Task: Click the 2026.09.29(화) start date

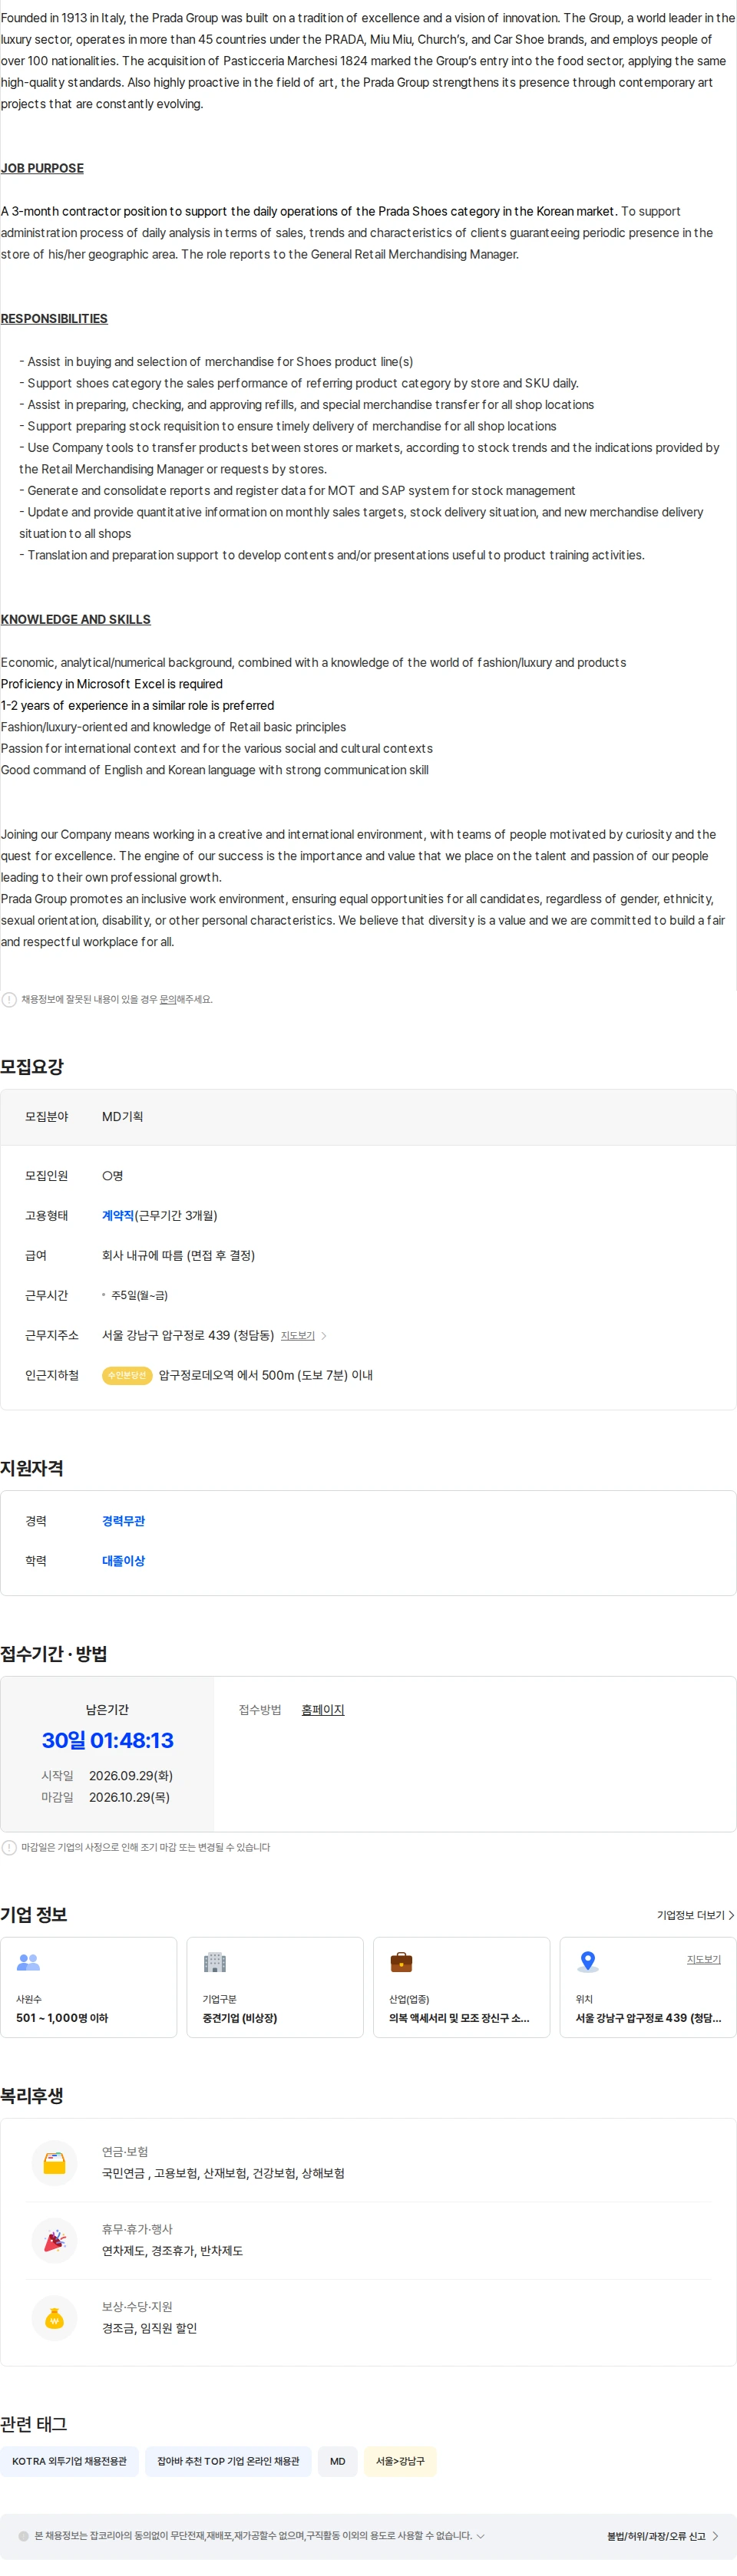Action: pos(131,1775)
